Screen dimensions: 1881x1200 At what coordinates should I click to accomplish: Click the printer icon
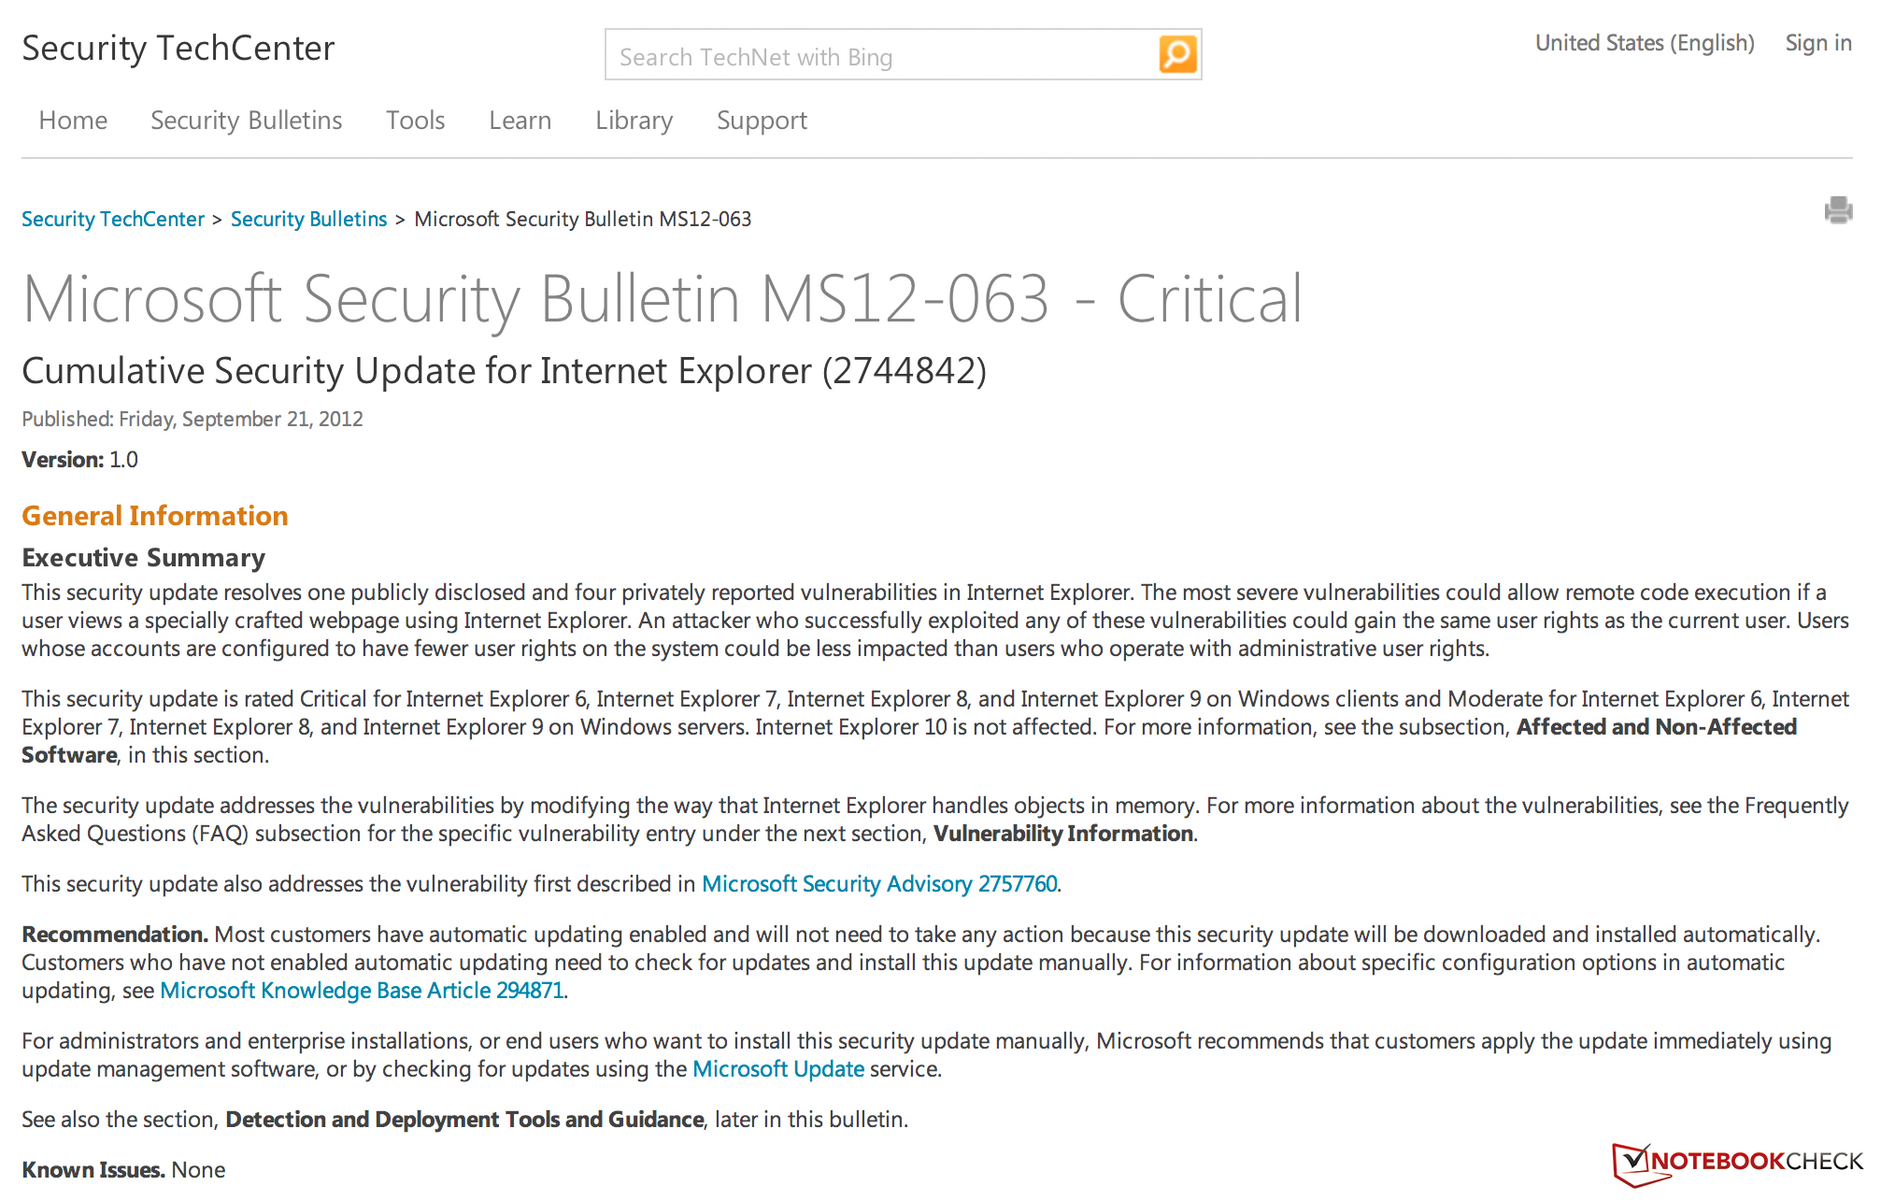tap(1837, 210)
